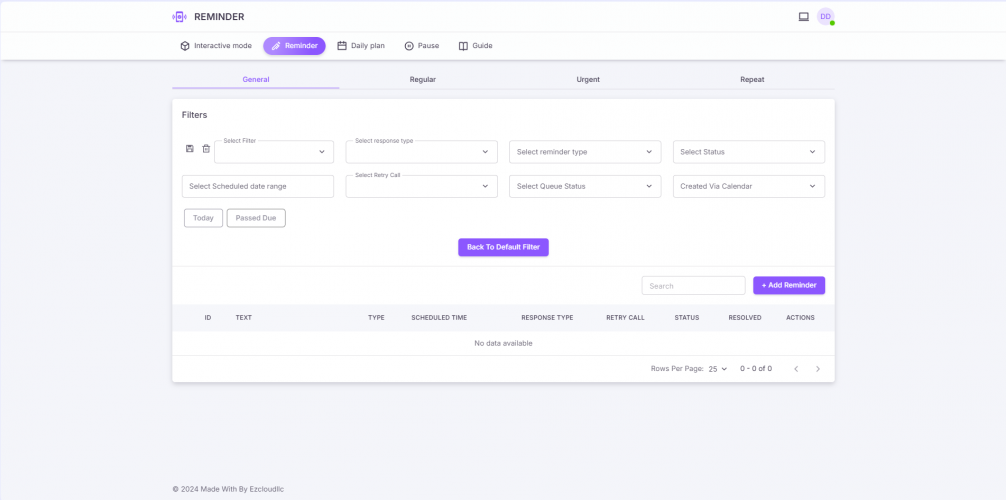The height and width of the screenshot is (500, 1006).
Task: Go to next page arrow
Action: pyautogui.click(x=817, y=369)
